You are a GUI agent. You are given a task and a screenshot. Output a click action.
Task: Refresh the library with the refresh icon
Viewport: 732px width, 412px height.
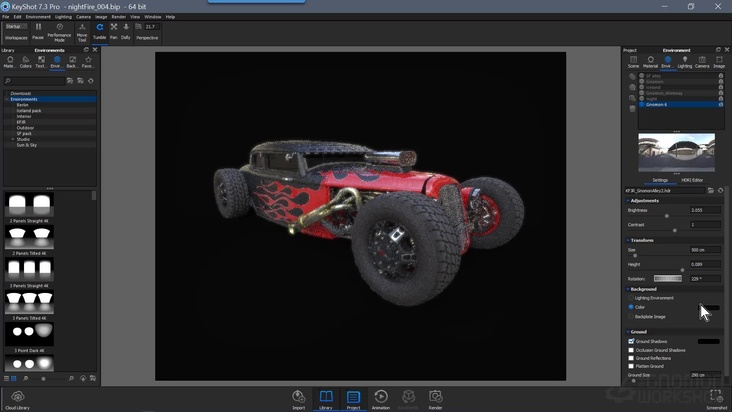pos(91,81)
